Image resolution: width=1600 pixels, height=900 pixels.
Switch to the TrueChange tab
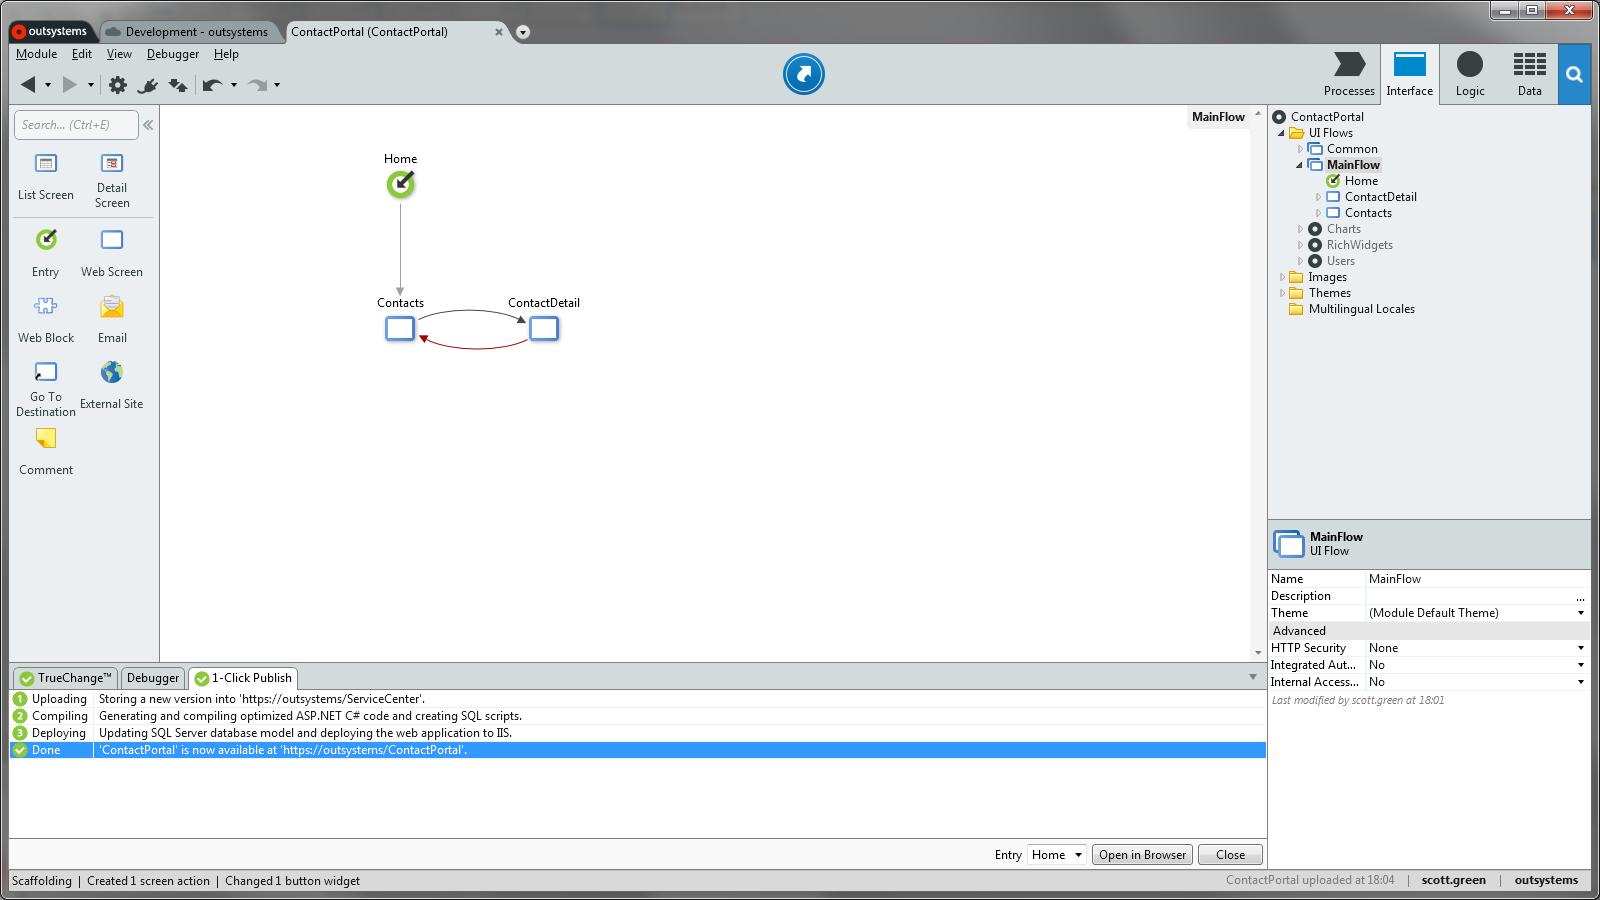point(64,678)
